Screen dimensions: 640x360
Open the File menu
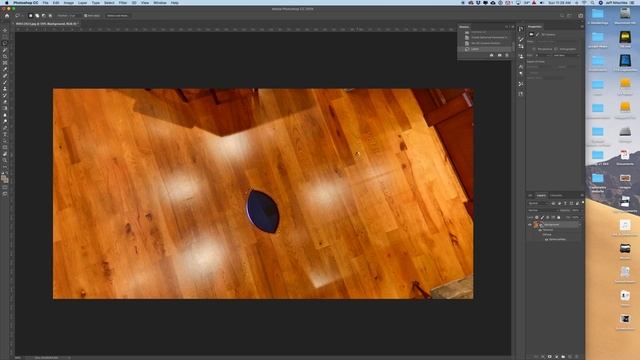46,3
